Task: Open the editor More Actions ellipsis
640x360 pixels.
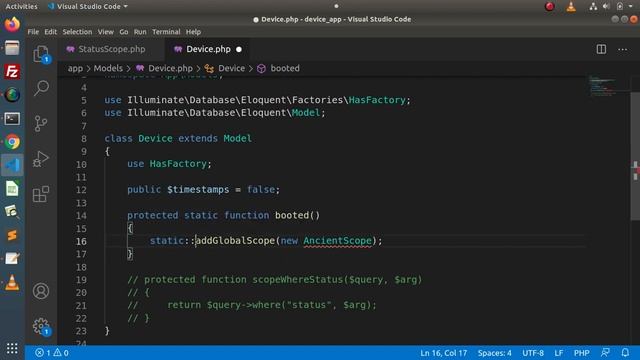Action: tap(622, 49)
